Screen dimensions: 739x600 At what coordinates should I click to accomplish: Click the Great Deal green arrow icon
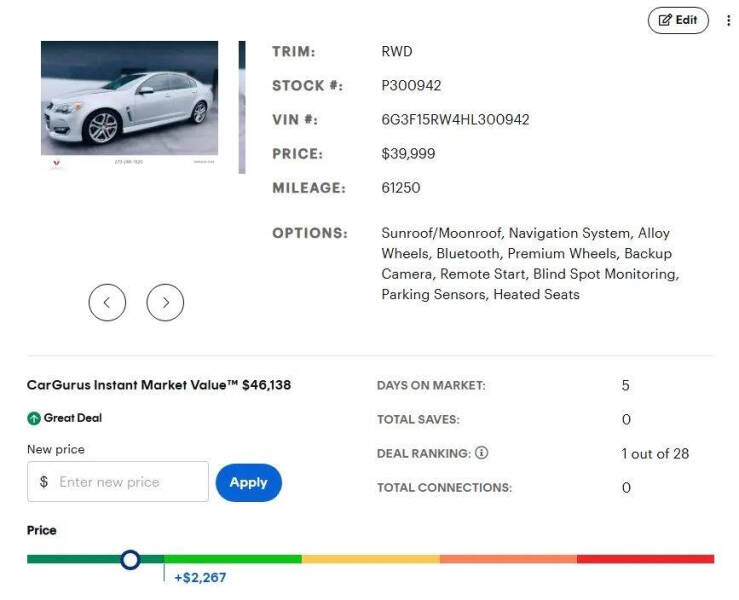[34, 418]
